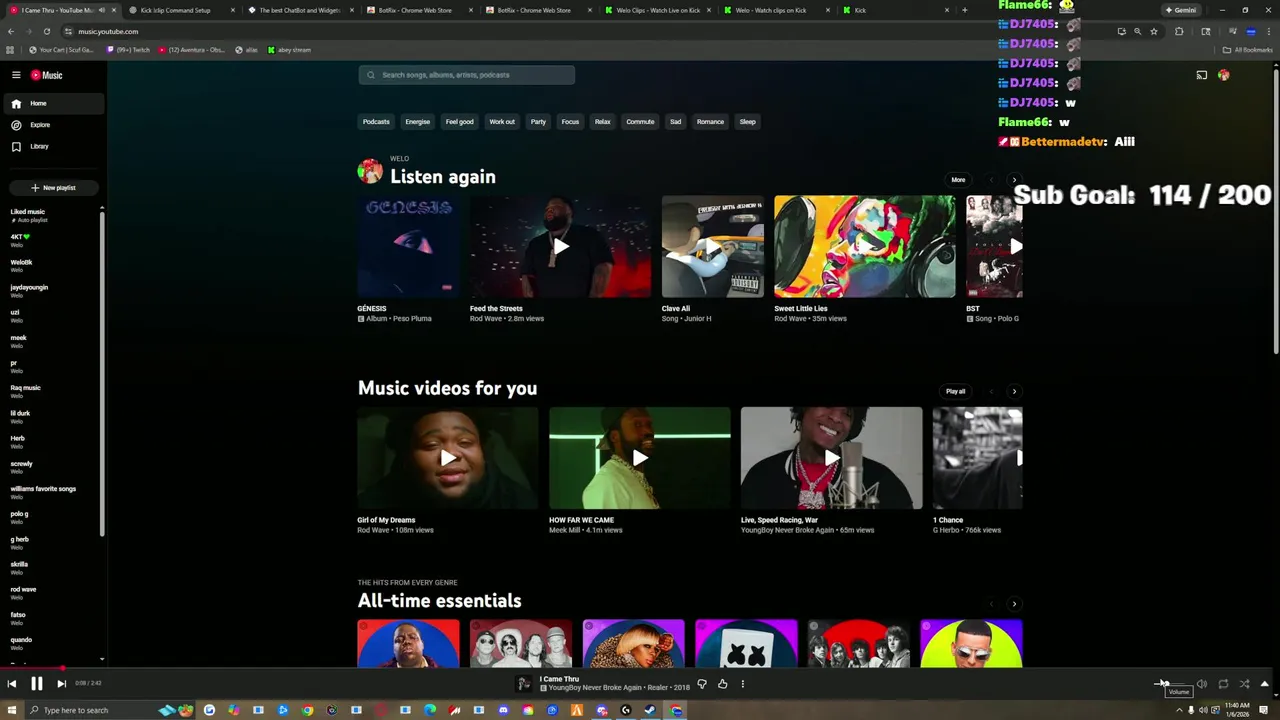Open the Peso Pluma artist link
This screenshot has height=720, width=1280.
tap(411, 319)
